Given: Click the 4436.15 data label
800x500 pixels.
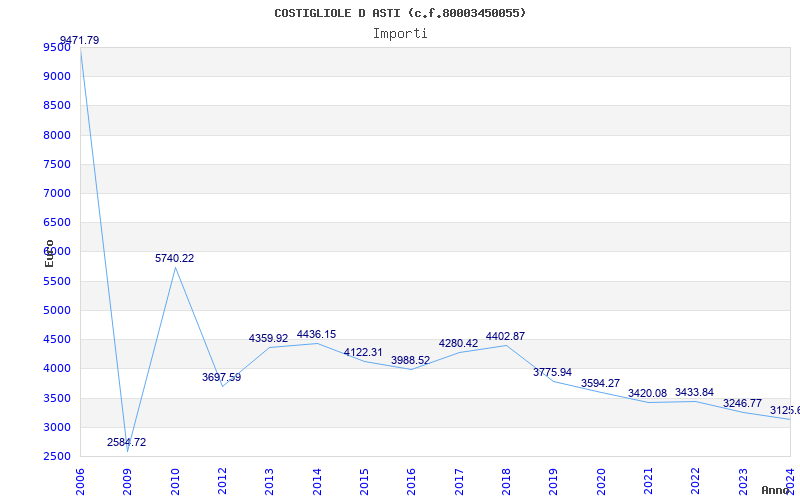Looking at the screenshot, I should 316,334.
